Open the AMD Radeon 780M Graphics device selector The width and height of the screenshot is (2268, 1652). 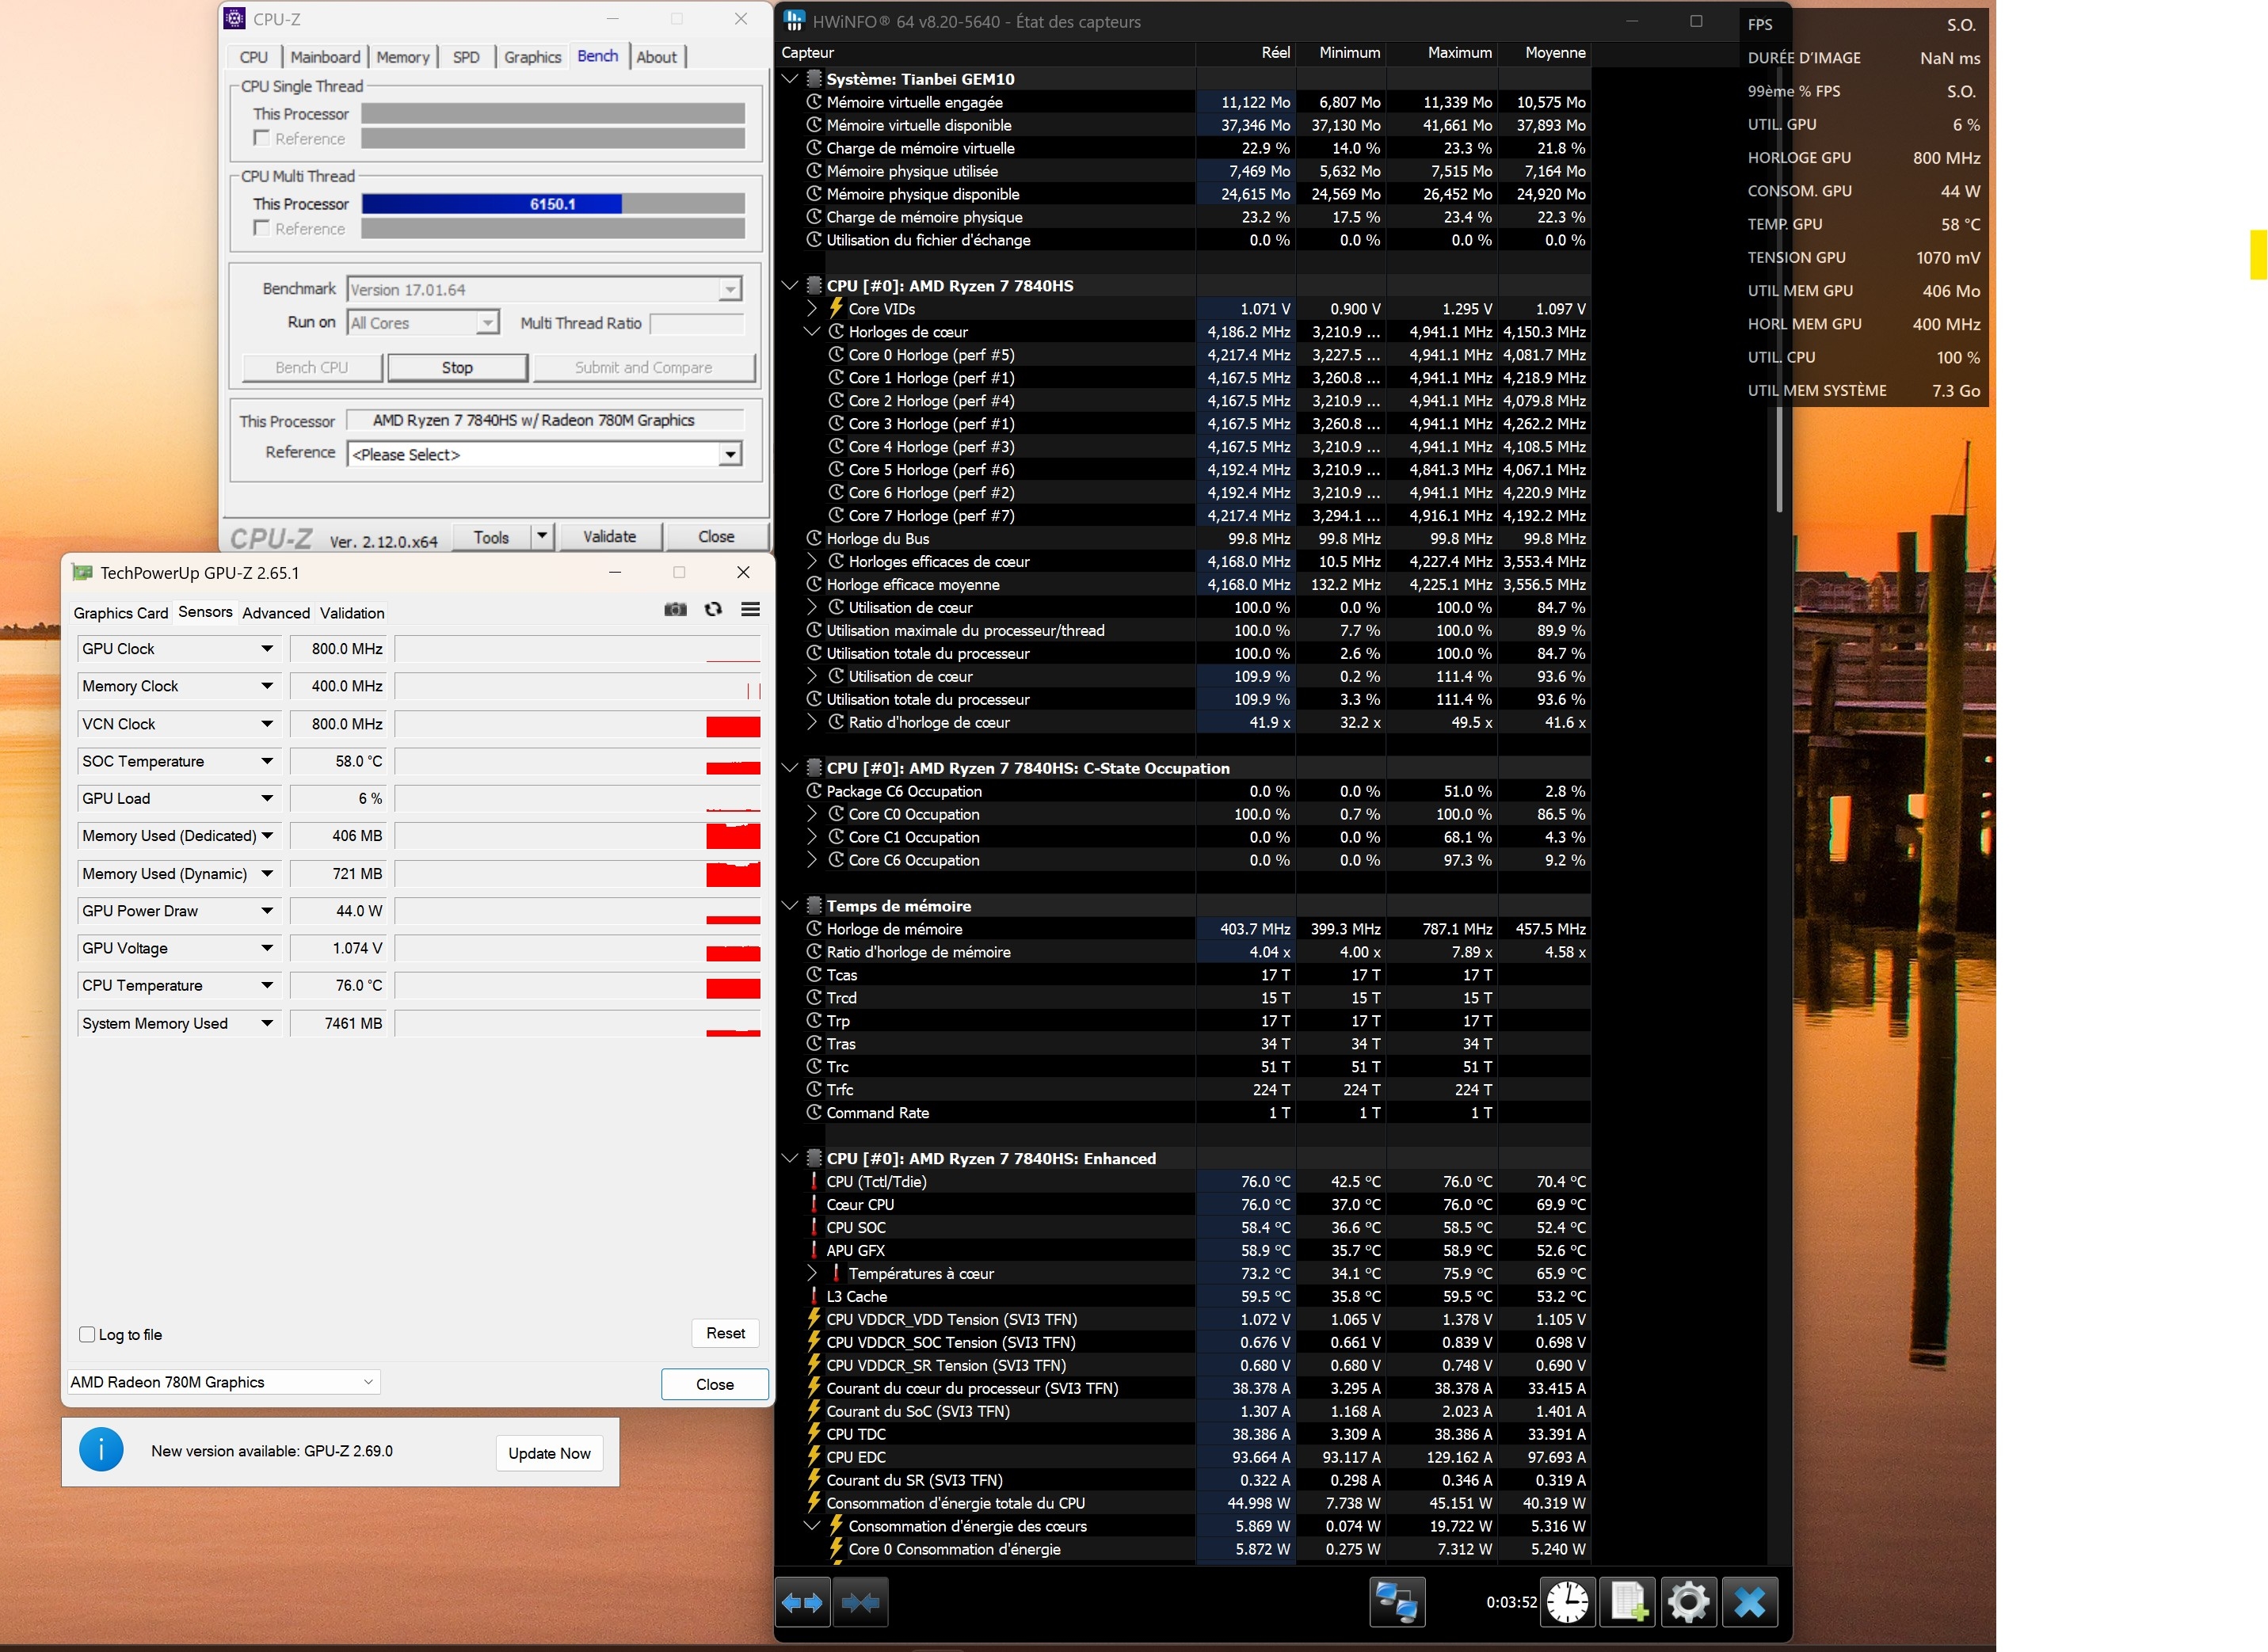[x=224, y=1382]
